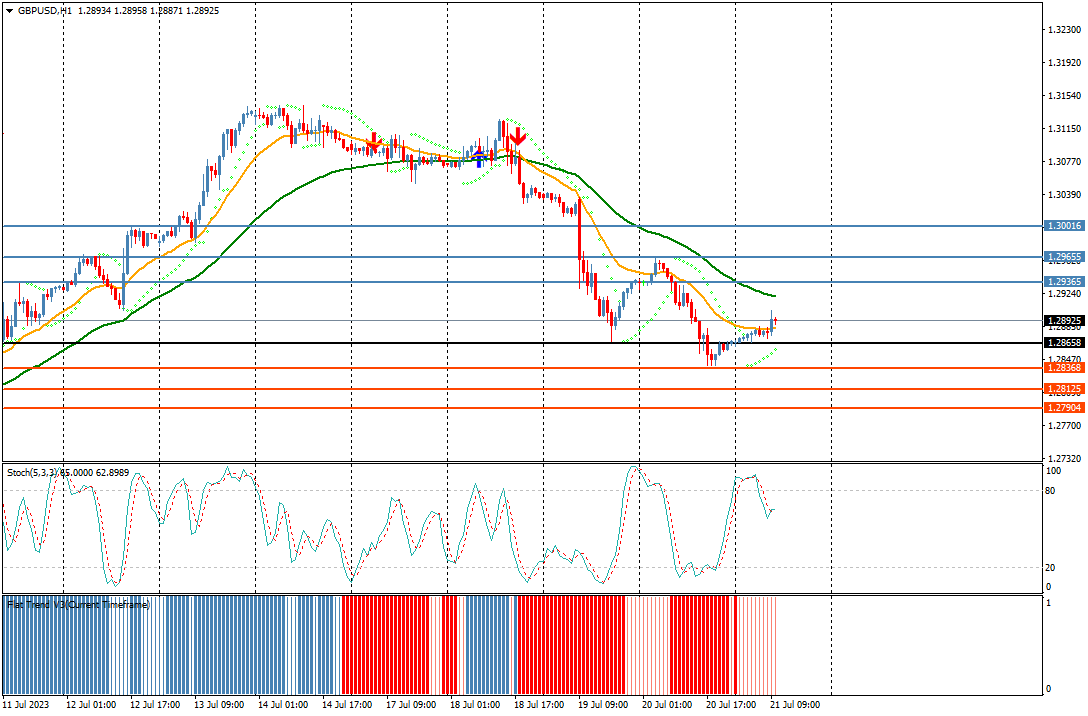This screenshot has width=1088, height=716.
Task: Click the 1.29240 price axis value
Action: [1064, 294]
